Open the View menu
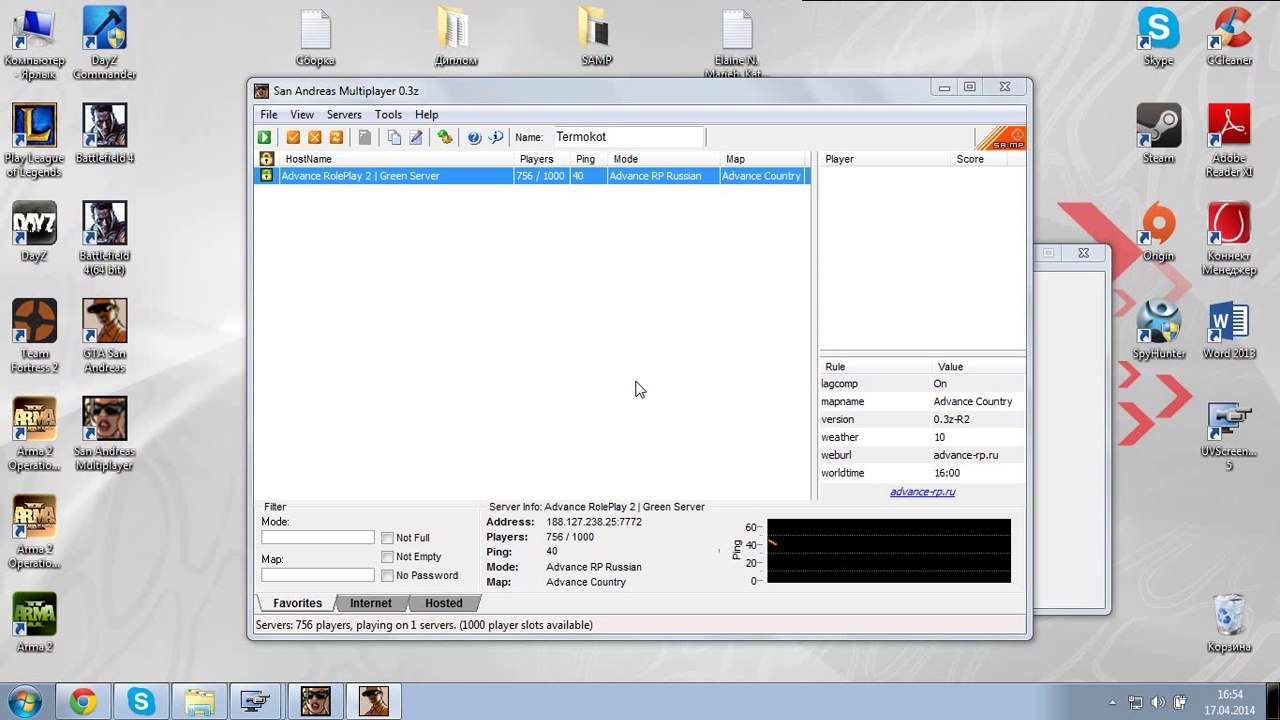This screenshot has height=720, width=1280. [302, 115]
